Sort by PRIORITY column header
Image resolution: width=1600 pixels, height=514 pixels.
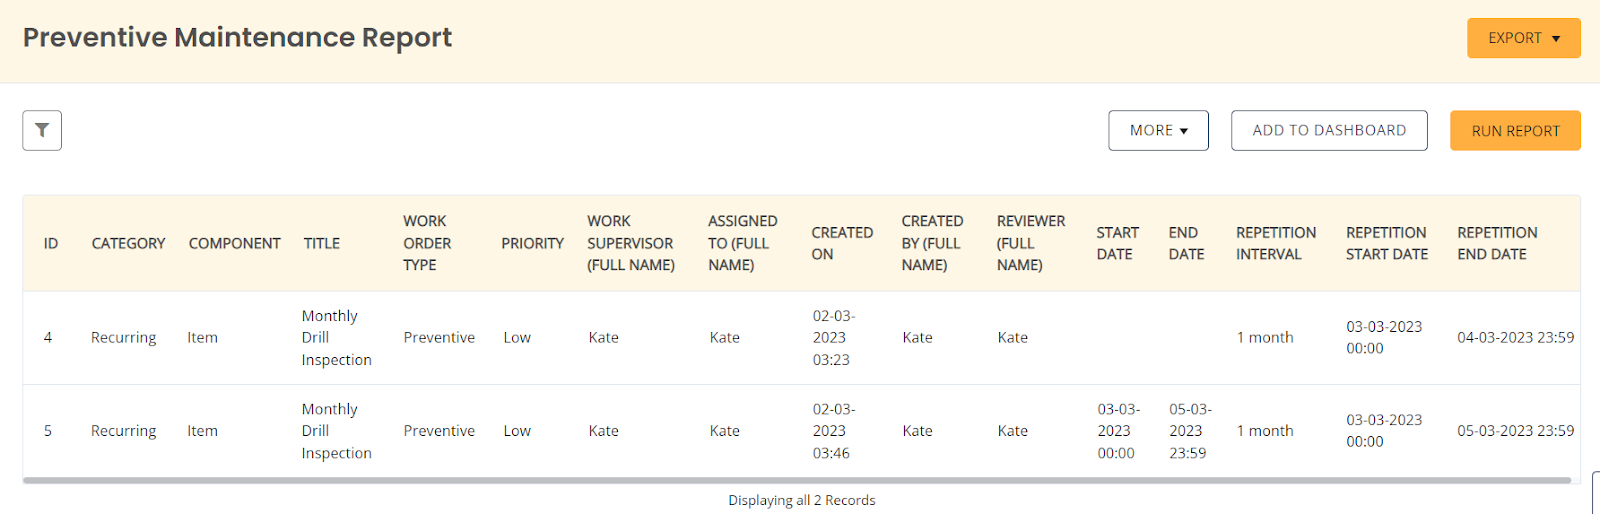[532, 243]
